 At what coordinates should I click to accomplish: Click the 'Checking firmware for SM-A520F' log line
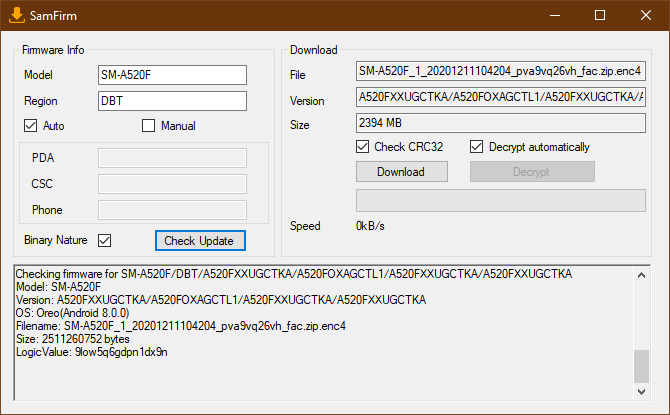tap(294, 274)
